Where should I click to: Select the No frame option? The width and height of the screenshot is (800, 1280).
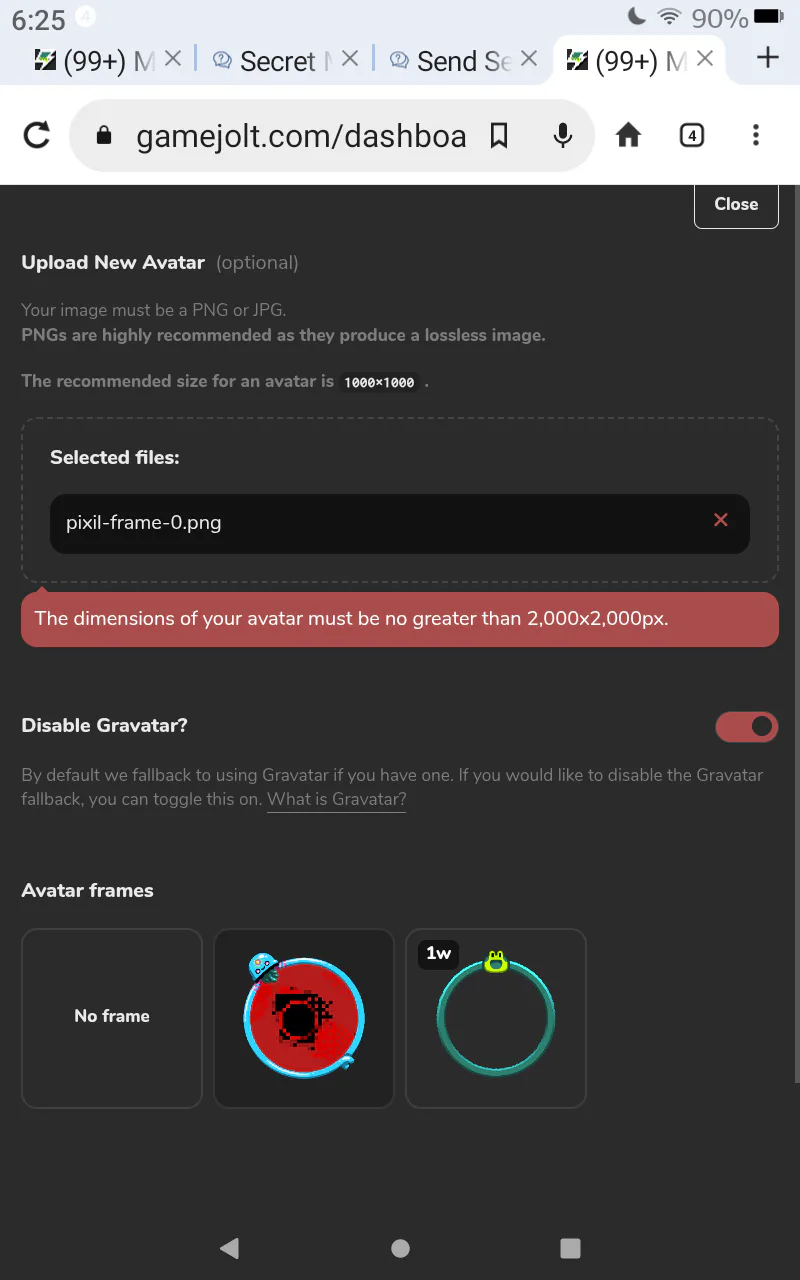pyautogui.click(x=112, y=1017)
